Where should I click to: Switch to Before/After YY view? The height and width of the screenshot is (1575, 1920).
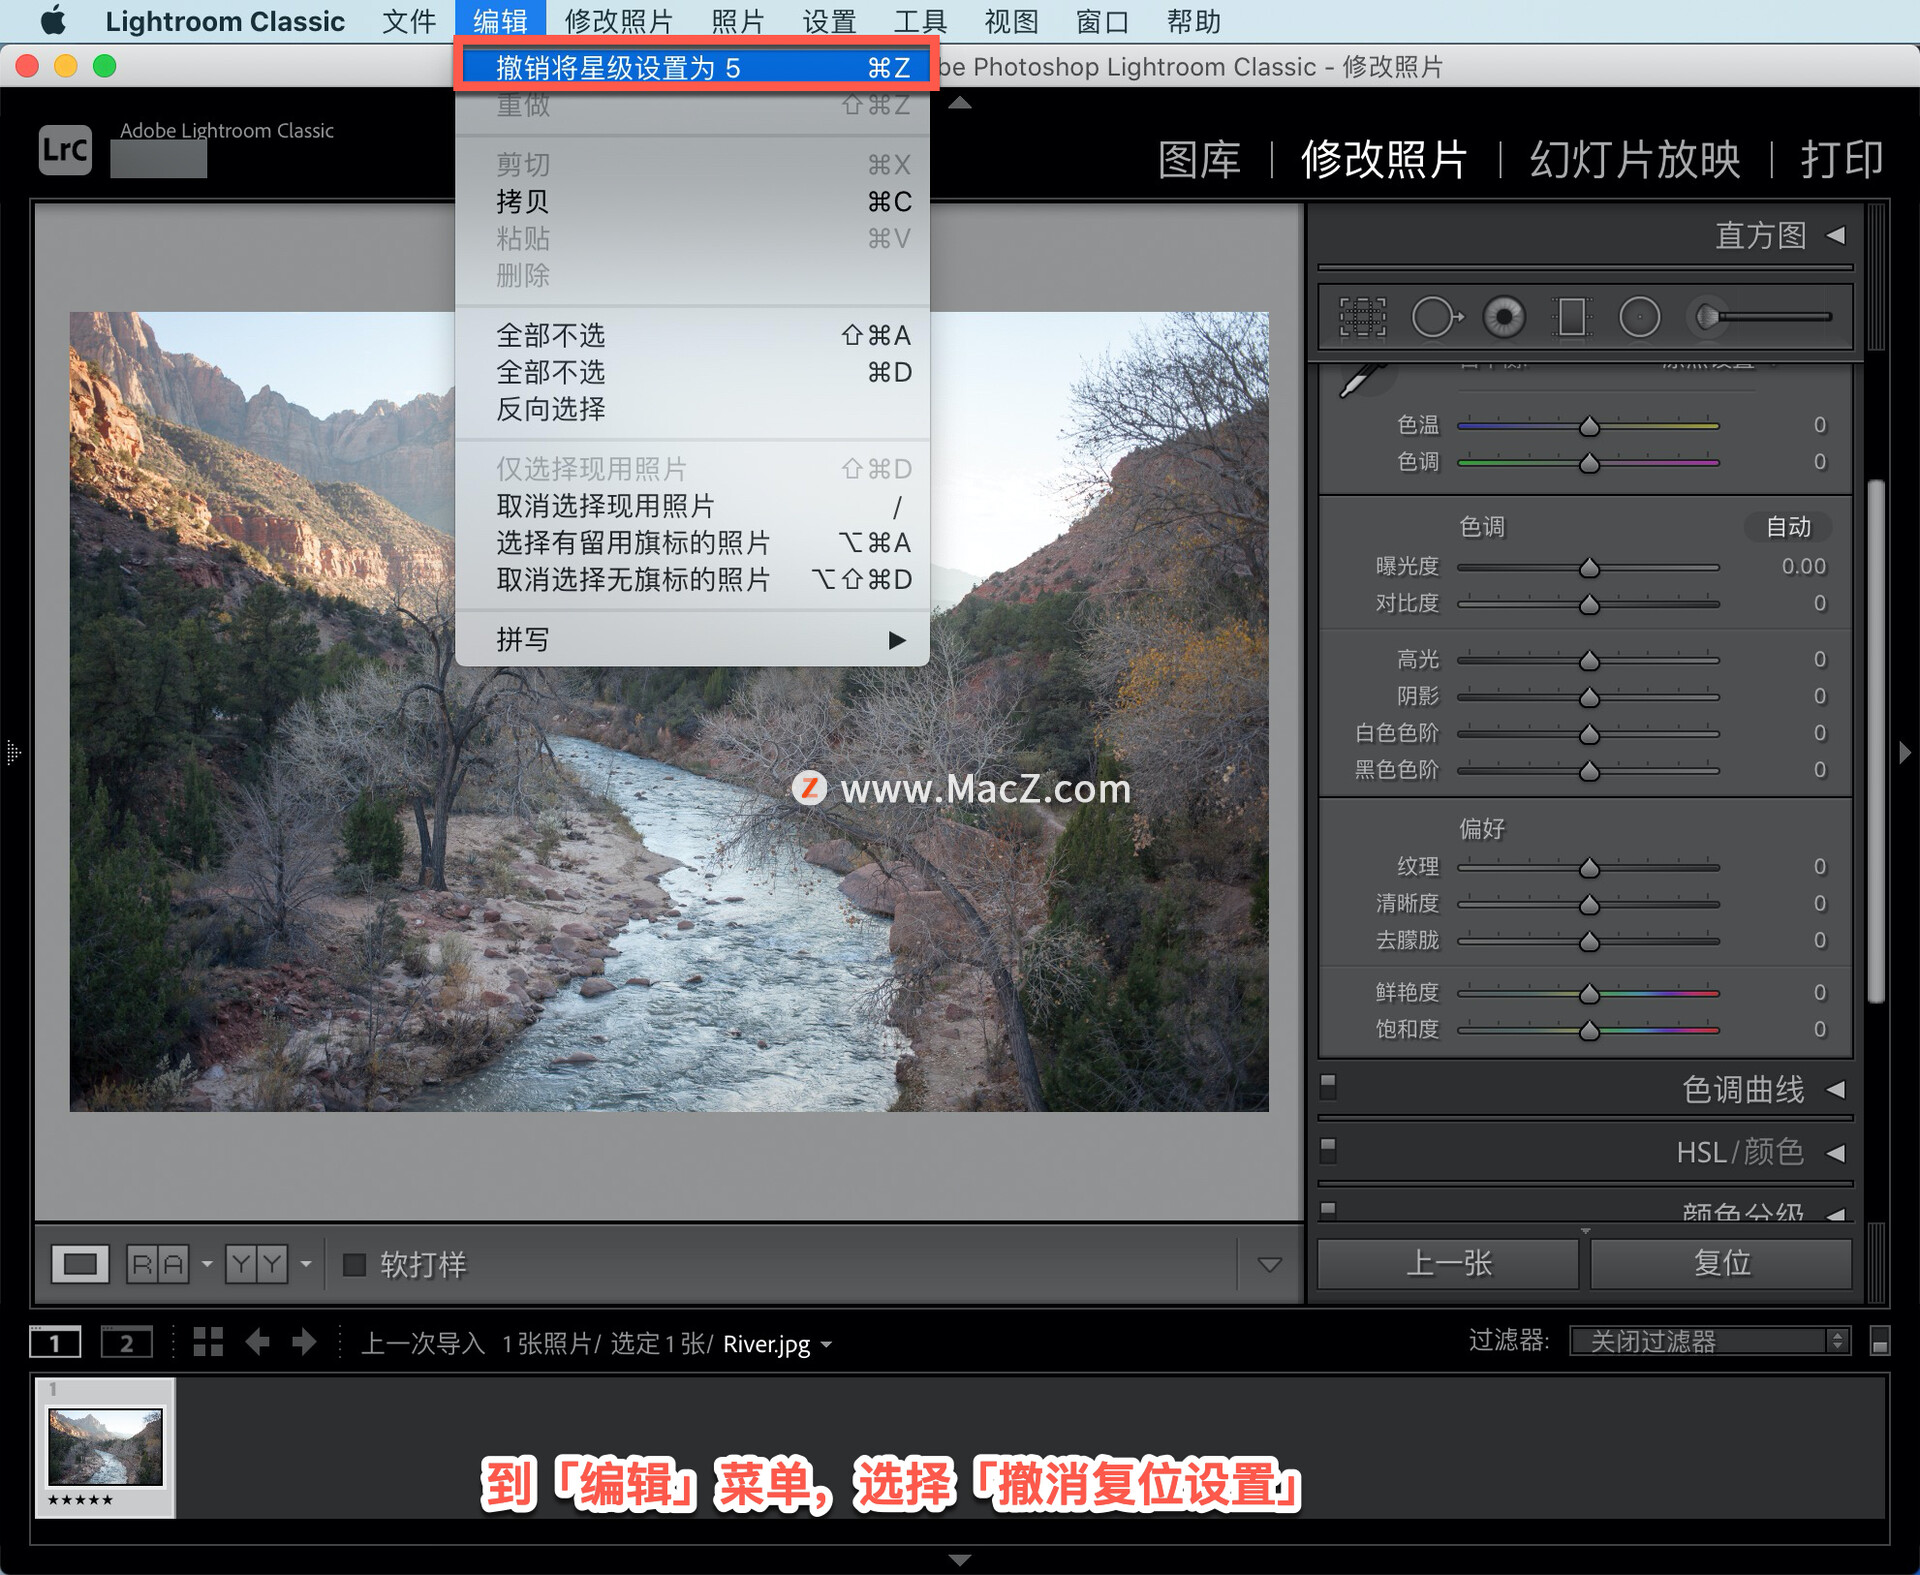(256, 1265)
